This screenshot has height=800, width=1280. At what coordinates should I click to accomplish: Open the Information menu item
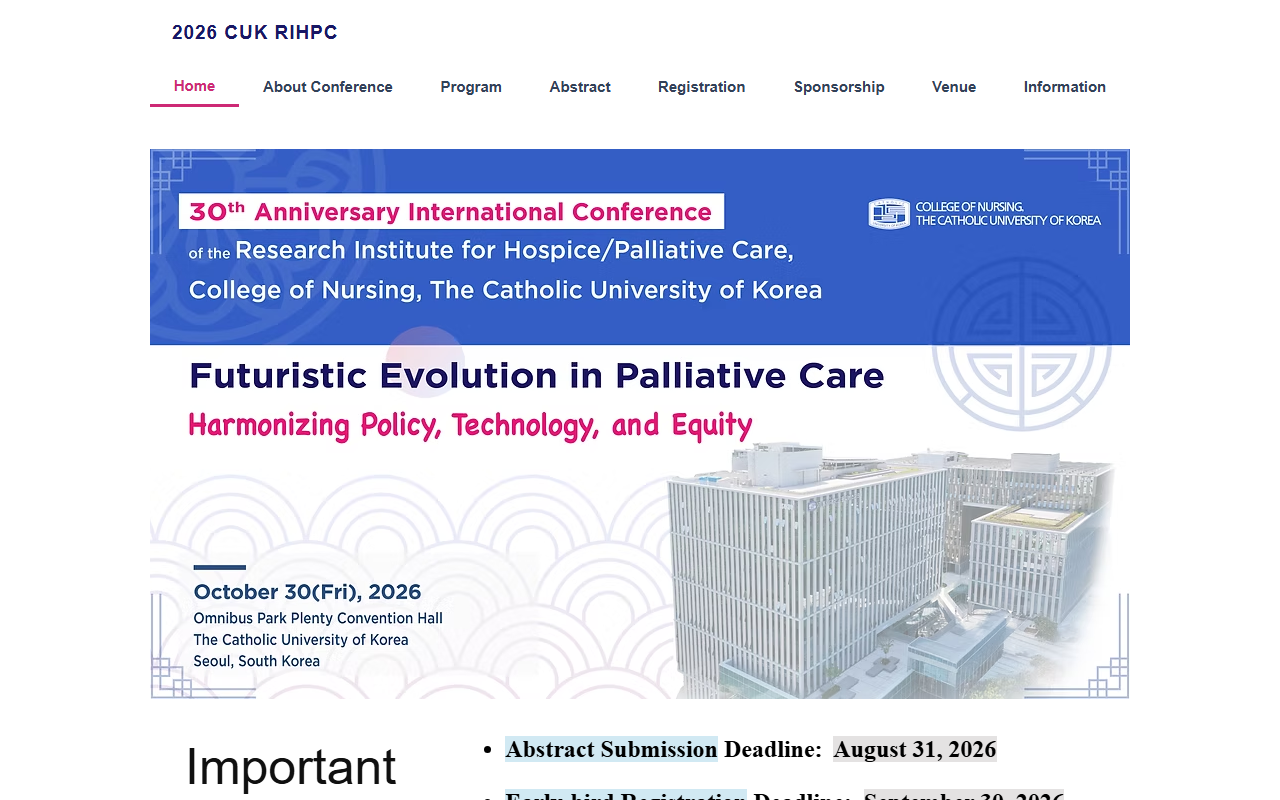(x=1065, y=87)
